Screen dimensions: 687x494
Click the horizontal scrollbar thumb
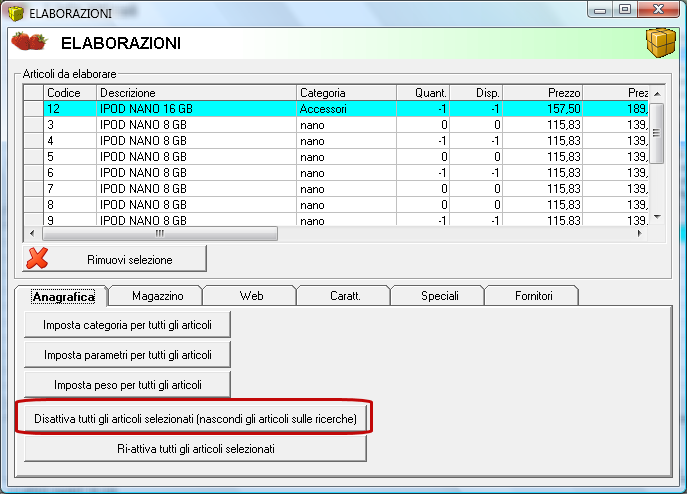[x=160, y=234]
